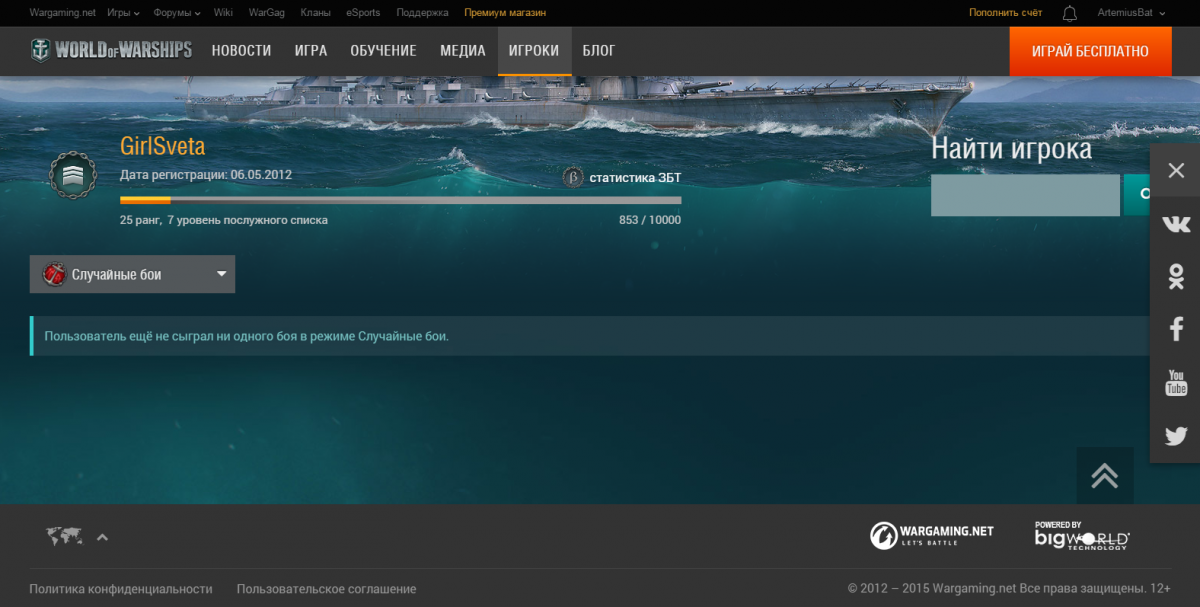Click the beta statistics coin icon

[x=573, y=178]
